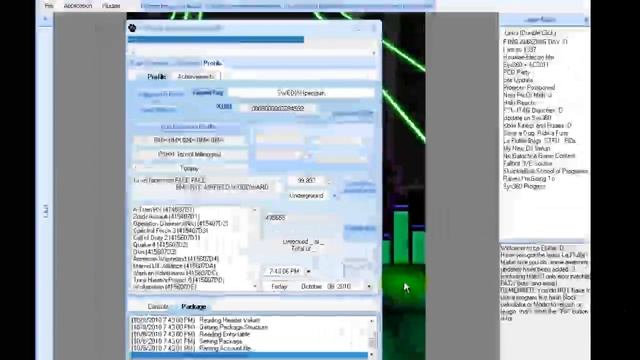Click the games list scroll-down arrow
This screenshot has height=360, width=640.
click(255, 287)
